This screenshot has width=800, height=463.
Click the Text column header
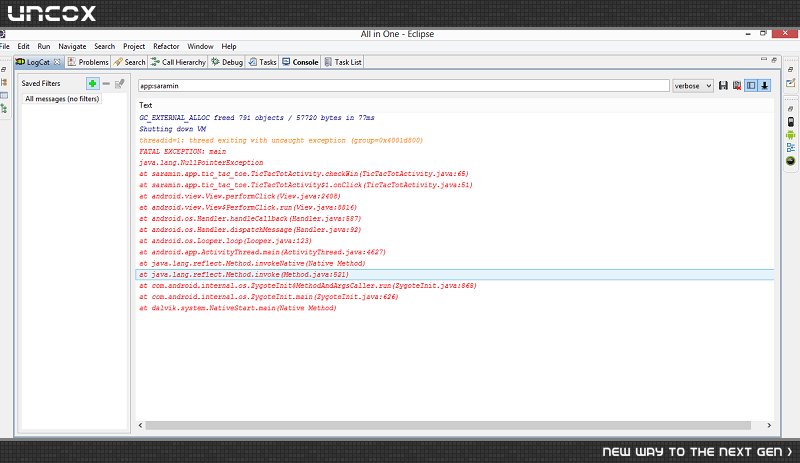[x=145, y=105]
